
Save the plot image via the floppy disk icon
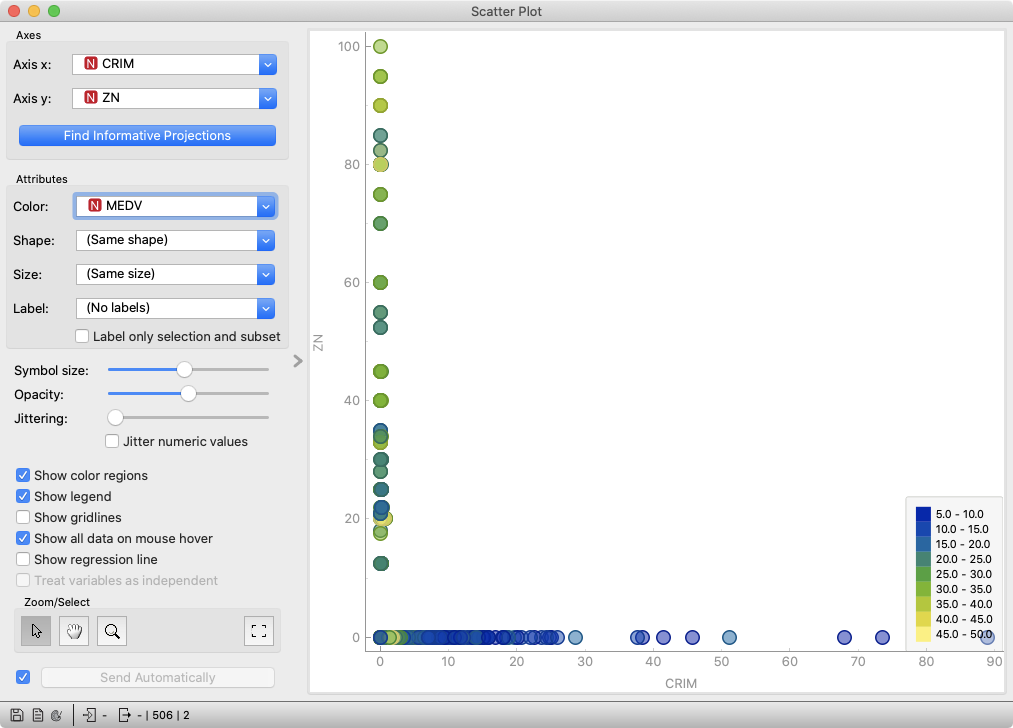coord(16,714)
